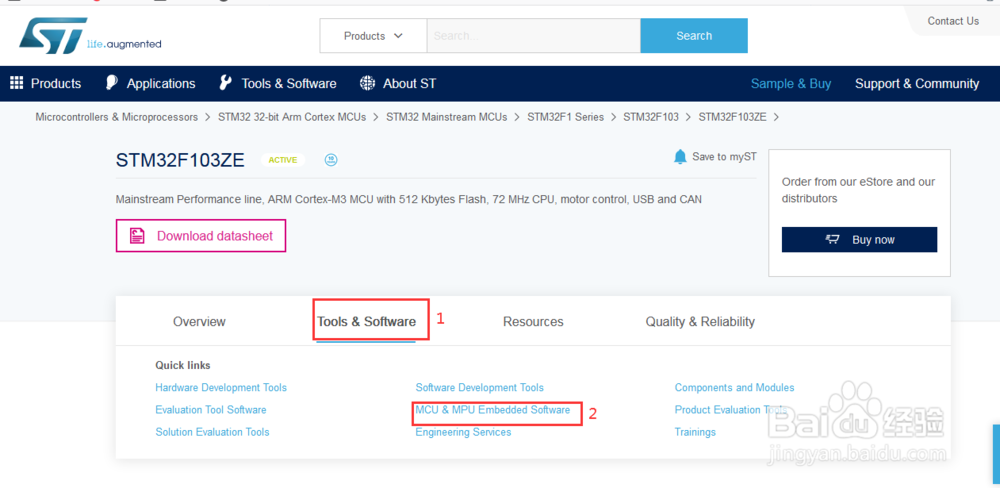Switch to the Resources tab

coord(533,322)
